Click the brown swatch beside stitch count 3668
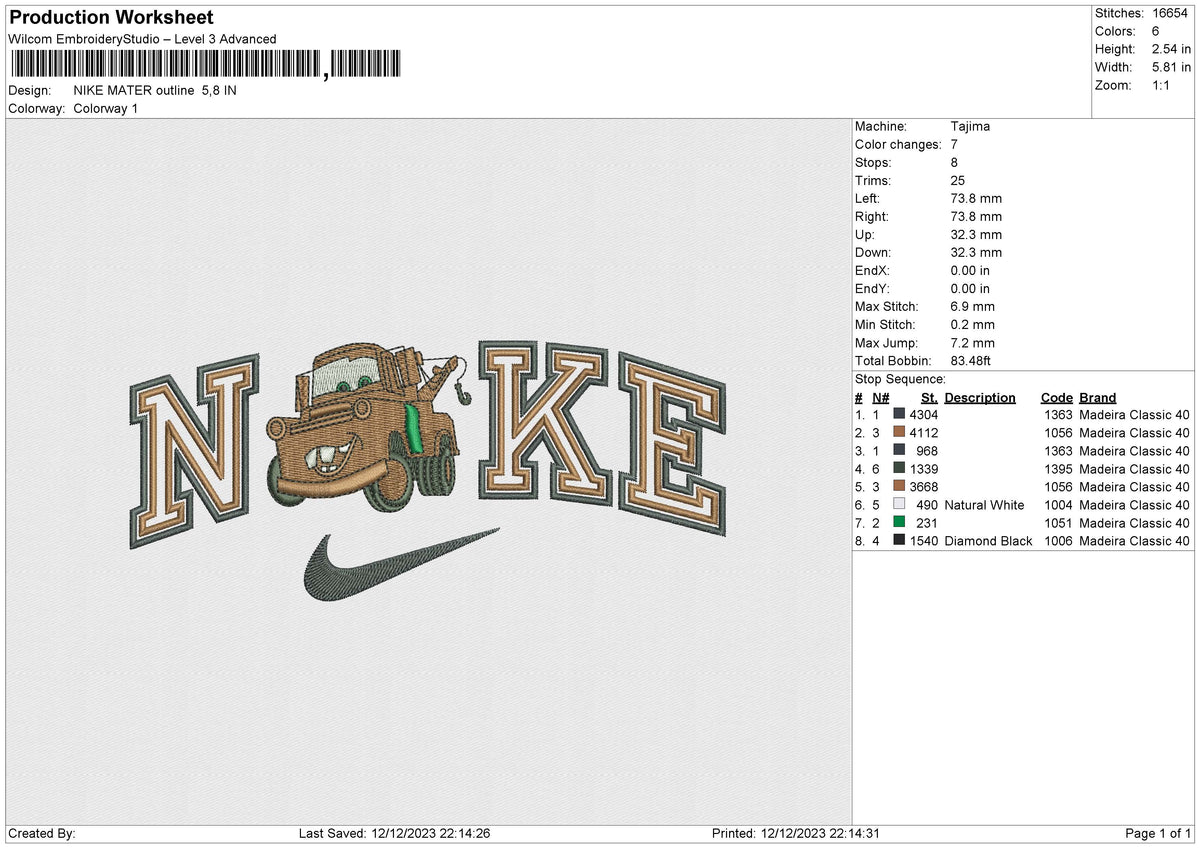Viewport: 1200px width, 848px height. click(x=899, y=487)
